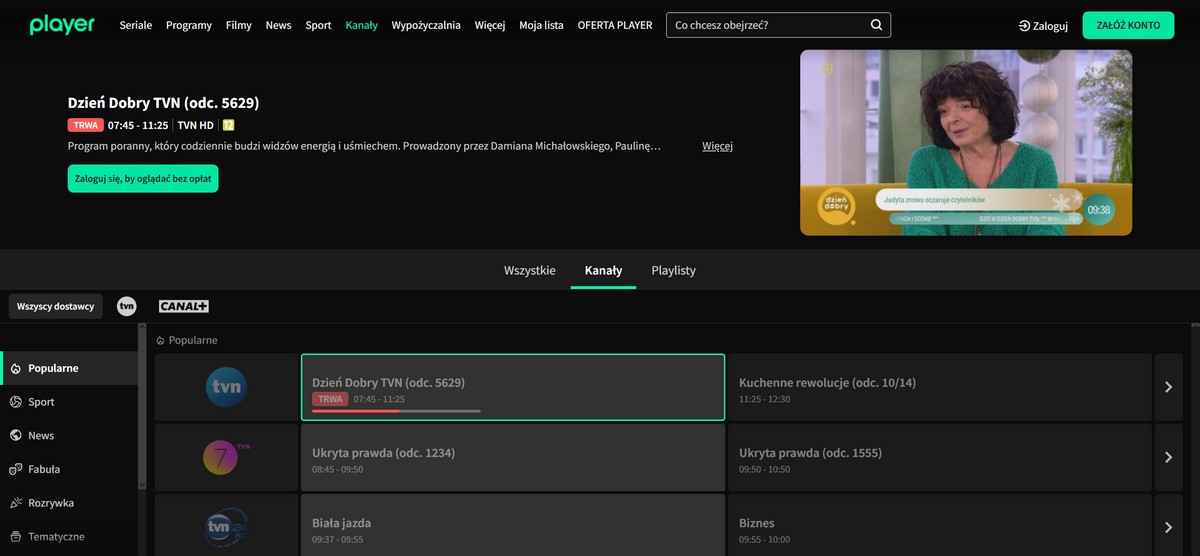Image resolution: width=1200 pixels, height=556 pixels.
Task: Open the Seriale menu
Action: 136,25
